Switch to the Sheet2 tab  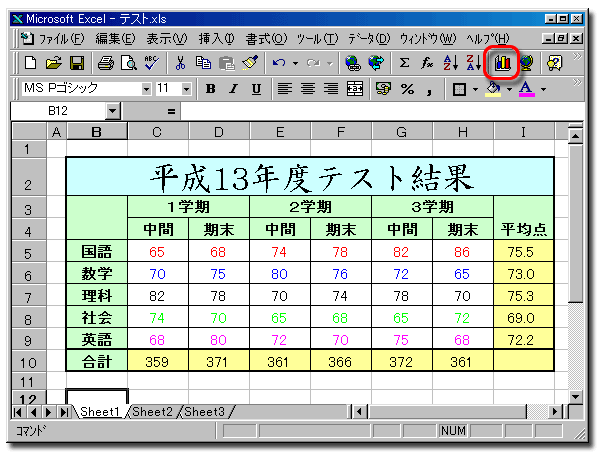[152, 412]
